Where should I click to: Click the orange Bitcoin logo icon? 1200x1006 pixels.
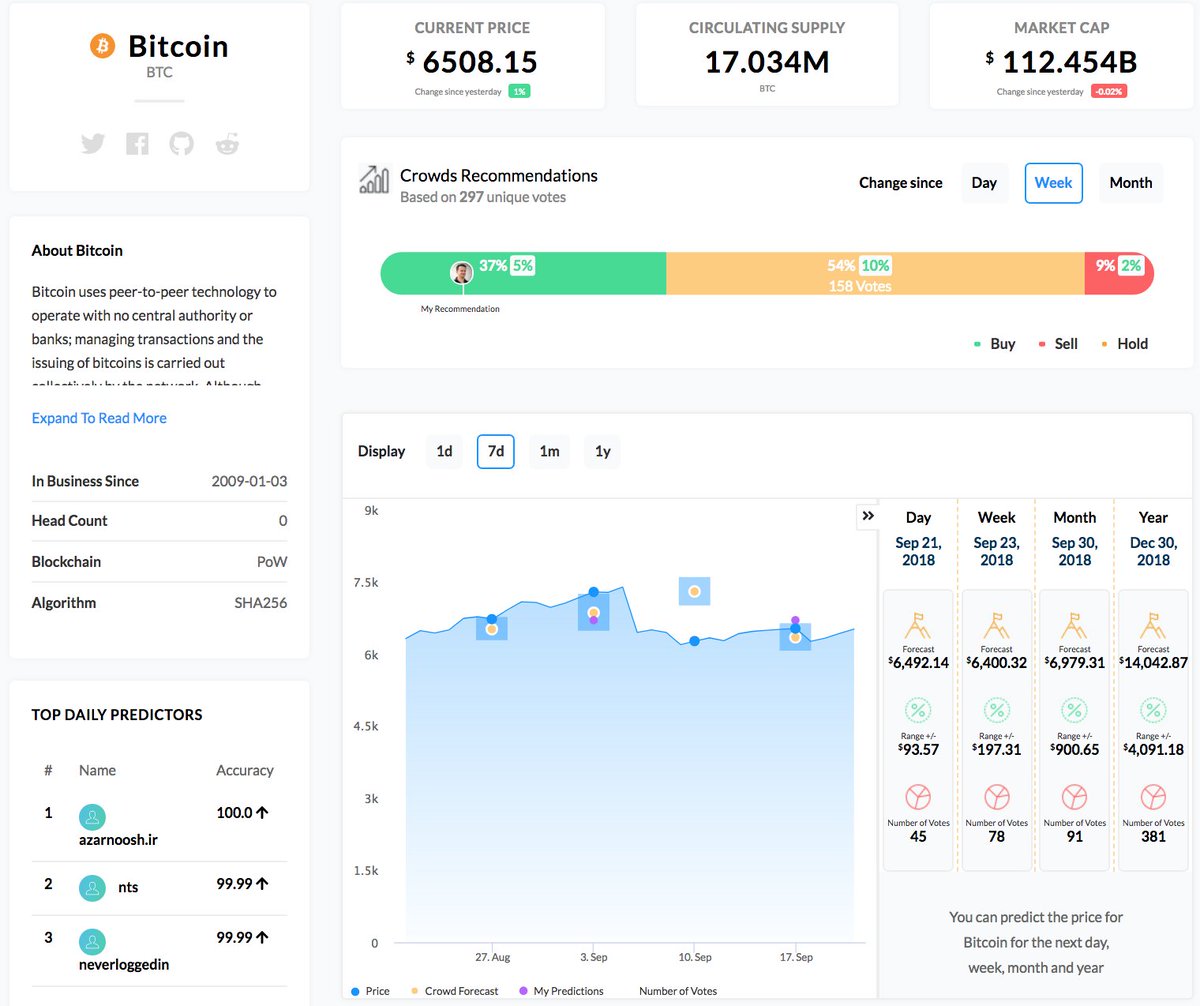(103, 46)
